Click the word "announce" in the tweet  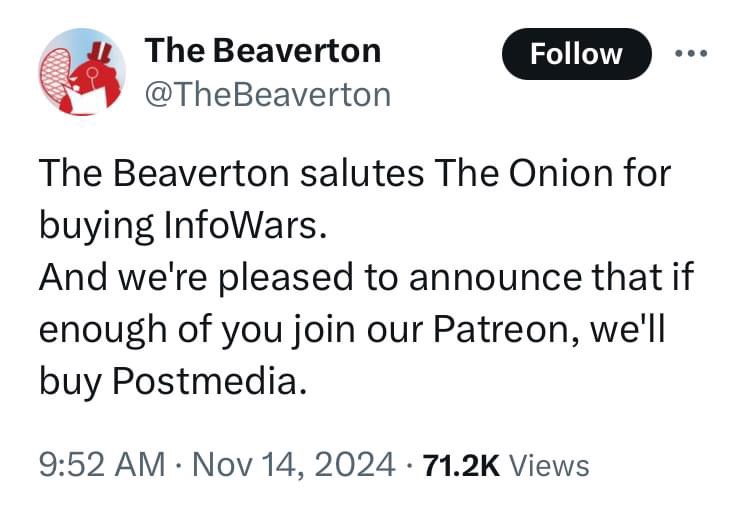click(496, 278)
